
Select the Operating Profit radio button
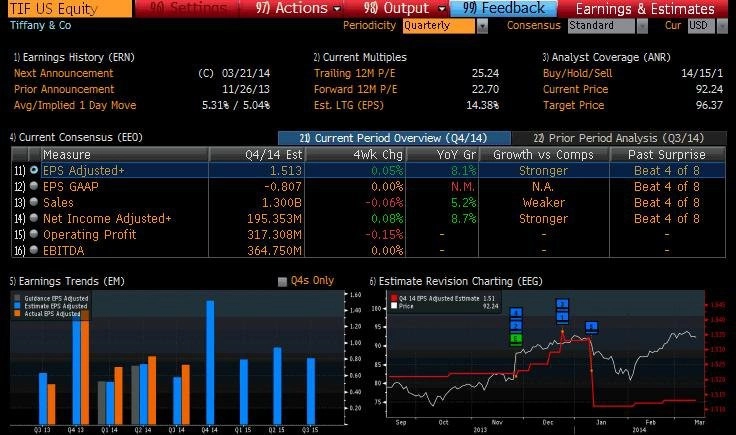click(34, 234)
